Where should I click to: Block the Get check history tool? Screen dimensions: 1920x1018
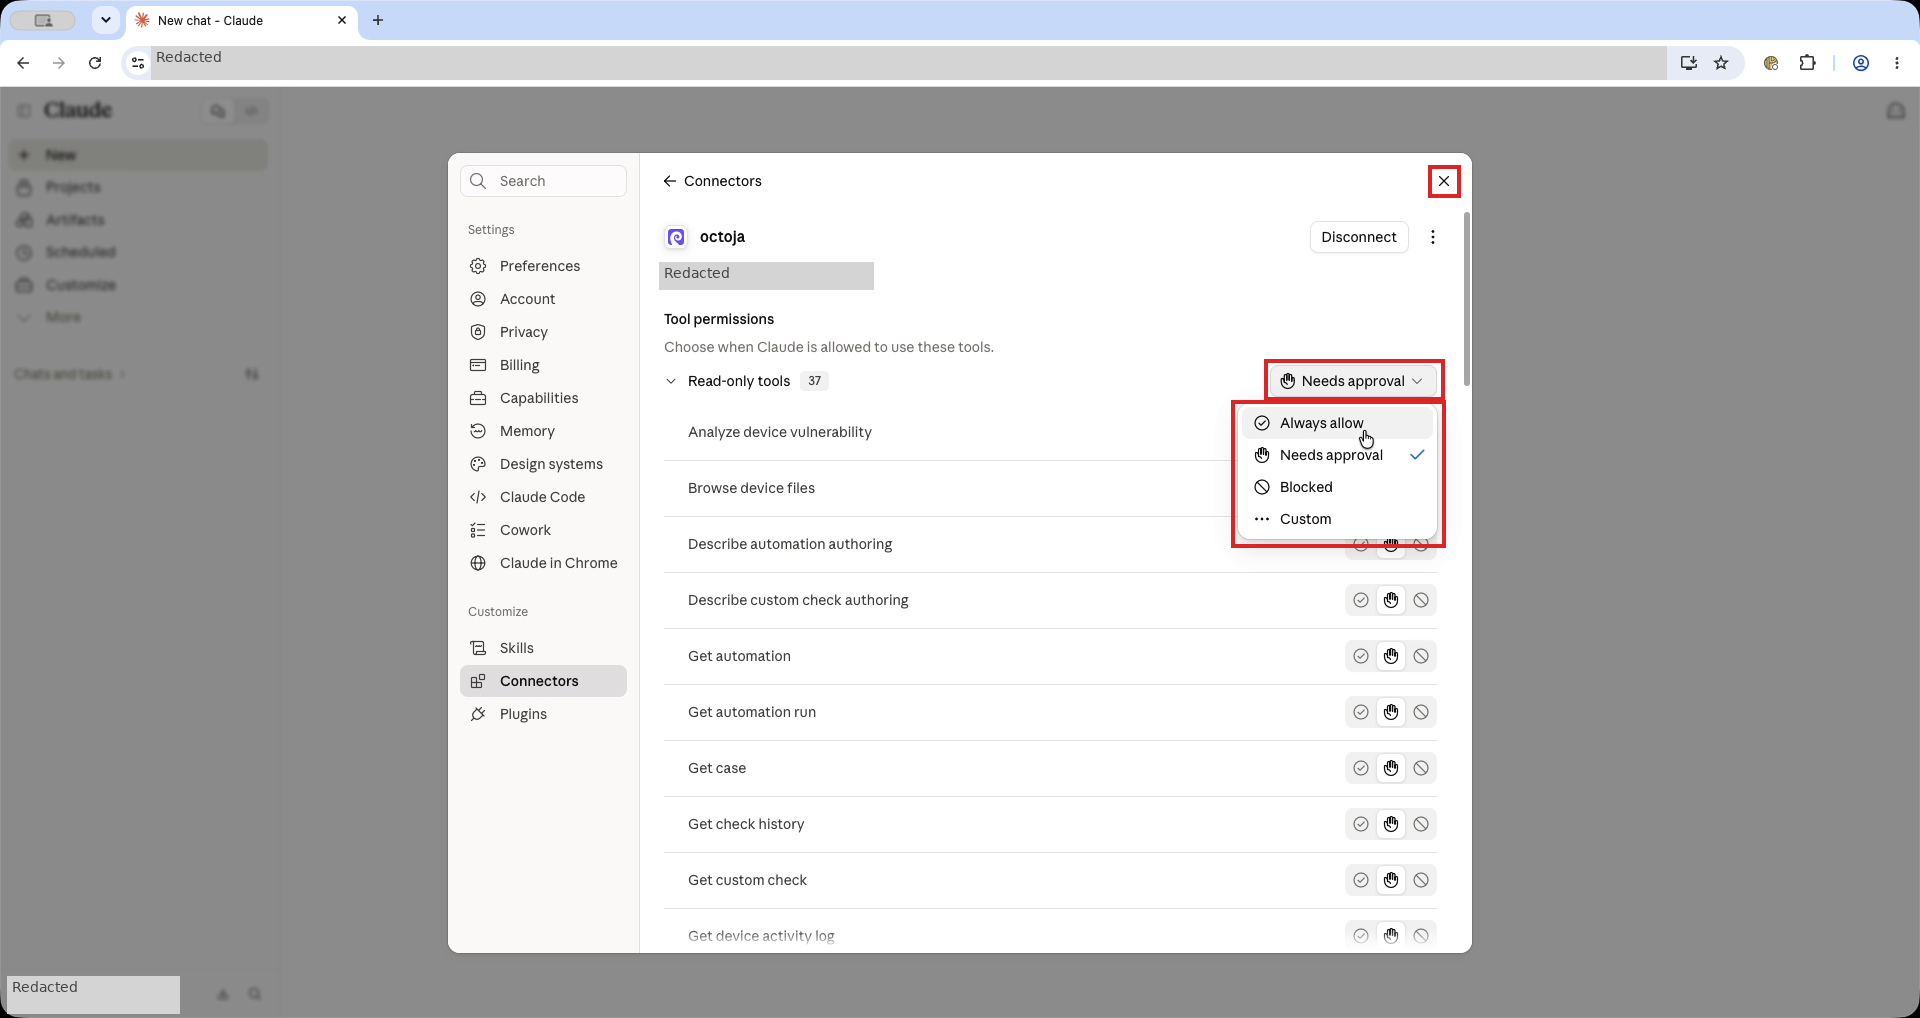(x=1421, y=824)
